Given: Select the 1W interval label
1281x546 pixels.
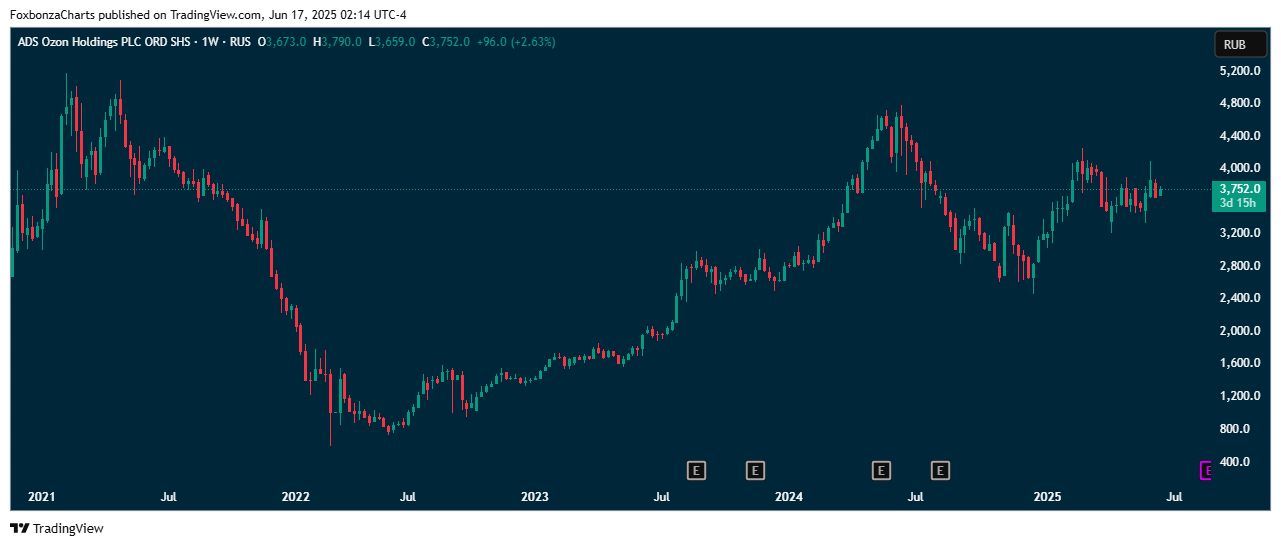Looking at the screenshot, I should tap(211, 43).
